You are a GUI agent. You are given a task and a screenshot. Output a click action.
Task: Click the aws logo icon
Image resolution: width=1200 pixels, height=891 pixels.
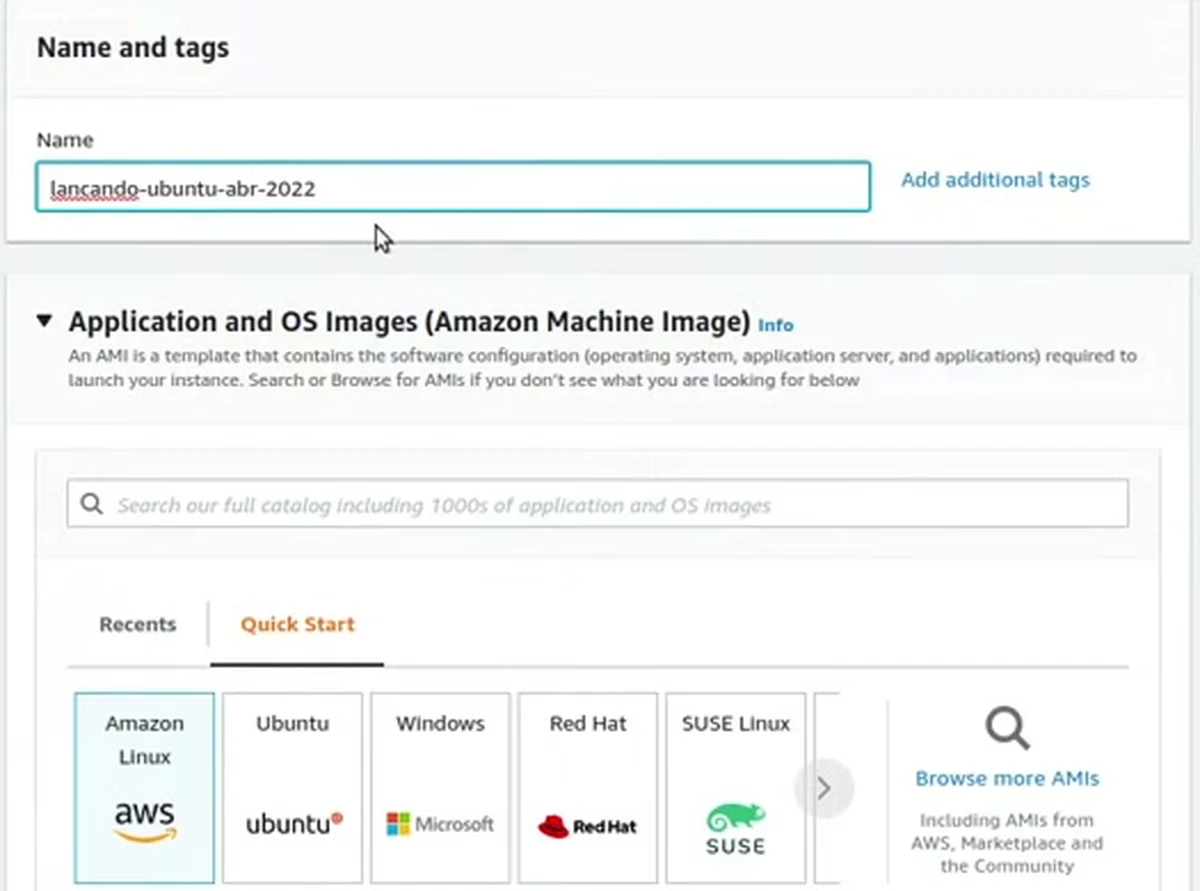click(144, 821)
